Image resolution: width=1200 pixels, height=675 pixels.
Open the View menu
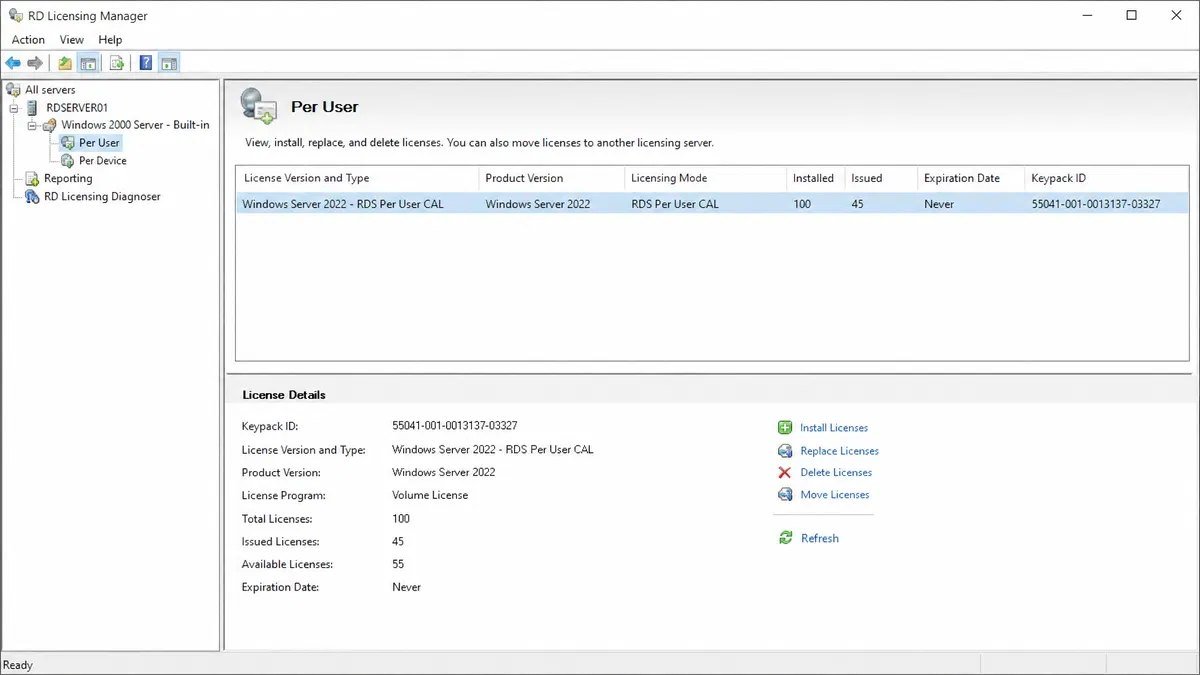(72, 40)
